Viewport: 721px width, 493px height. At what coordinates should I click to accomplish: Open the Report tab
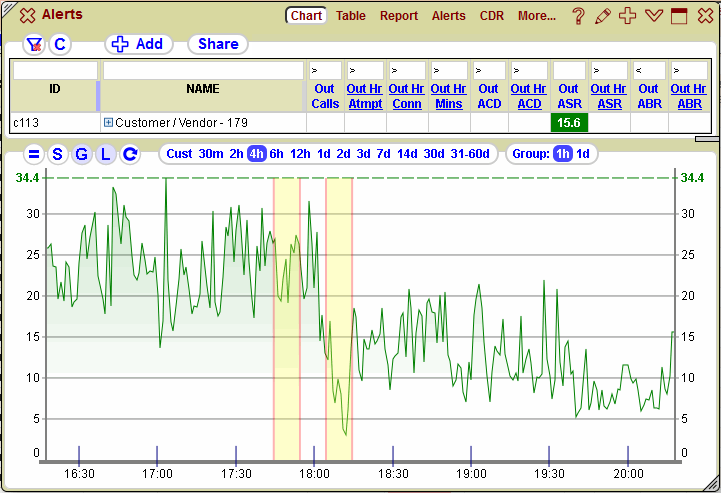[399, 16]
